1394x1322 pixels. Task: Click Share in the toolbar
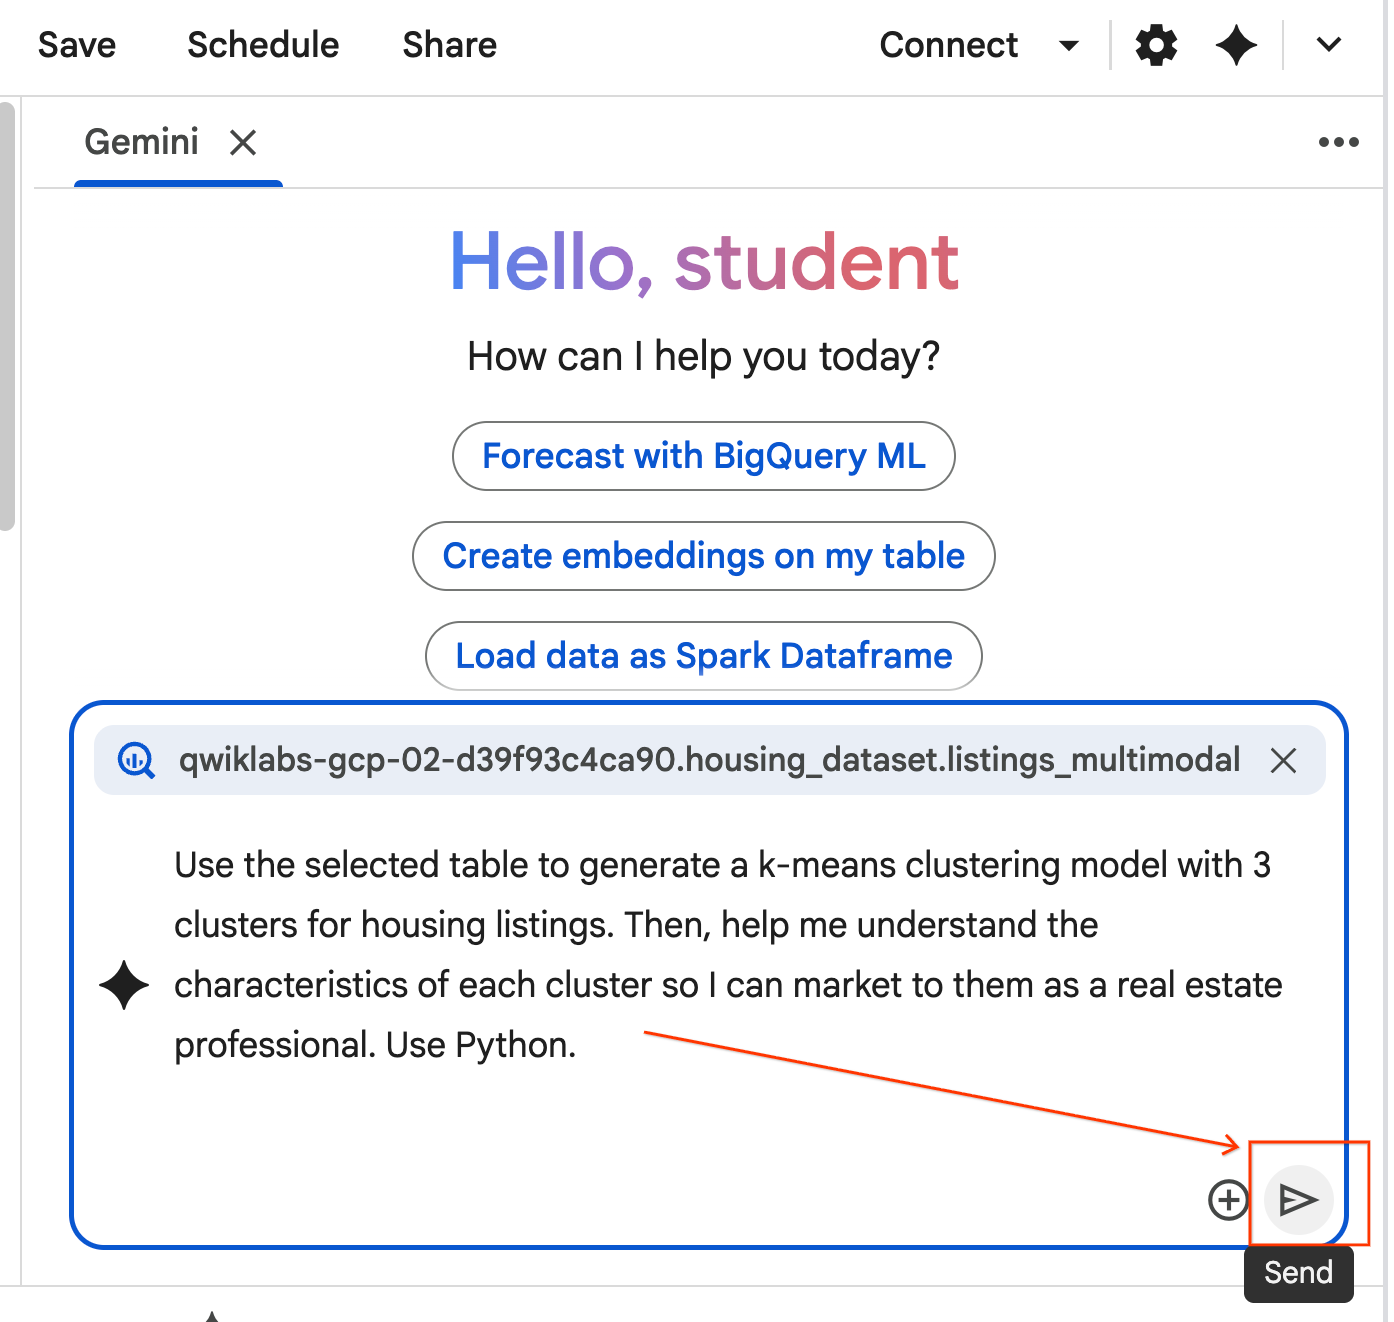point(449,46)
